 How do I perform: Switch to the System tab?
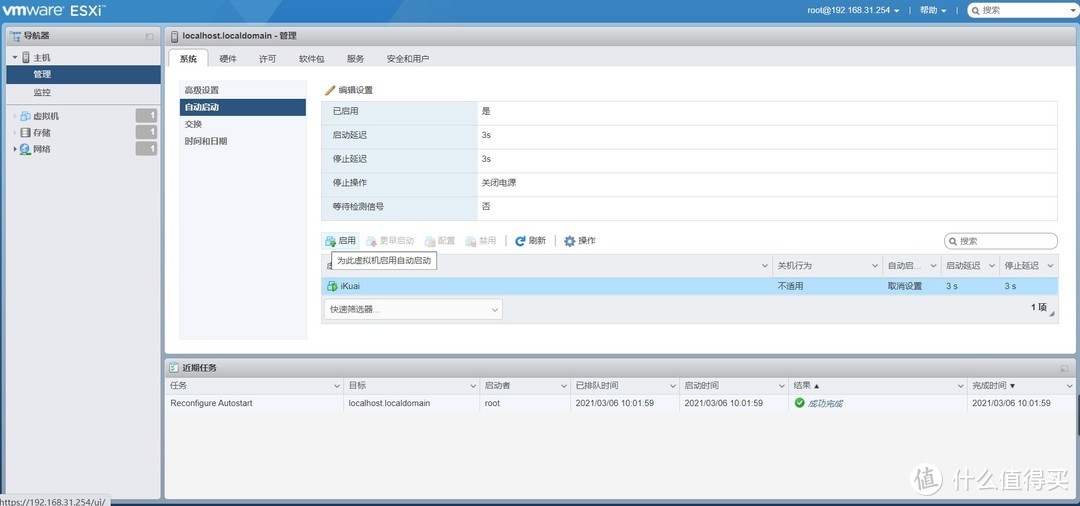[188, 59]
